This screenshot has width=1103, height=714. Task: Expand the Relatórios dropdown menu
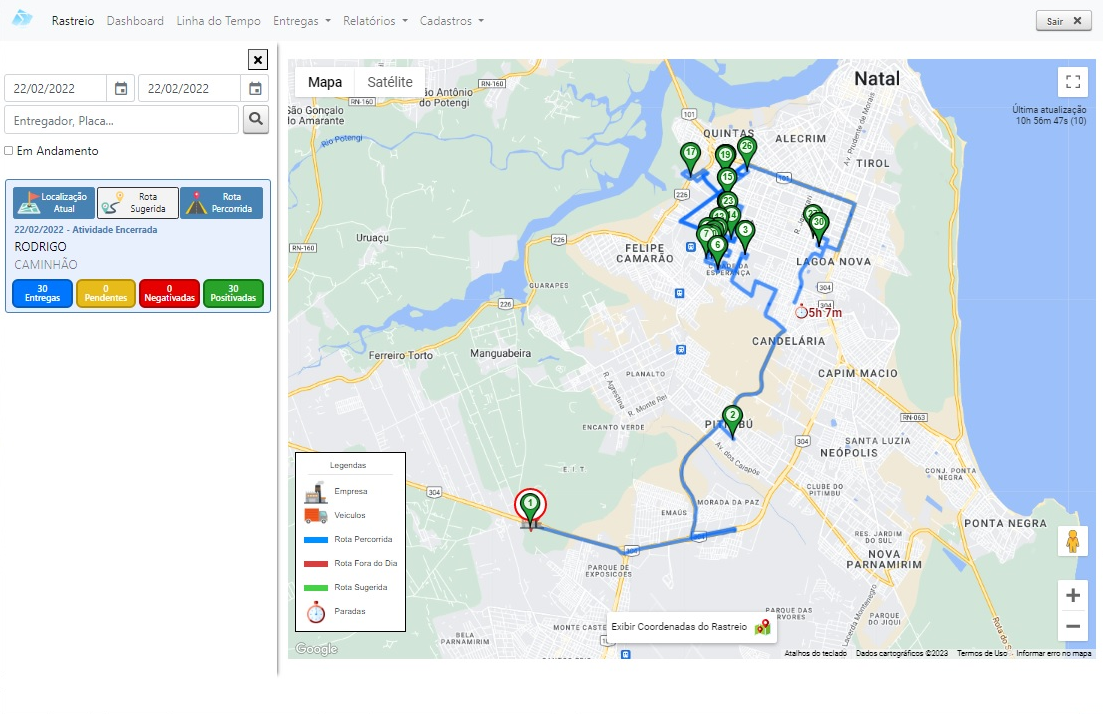375,21
